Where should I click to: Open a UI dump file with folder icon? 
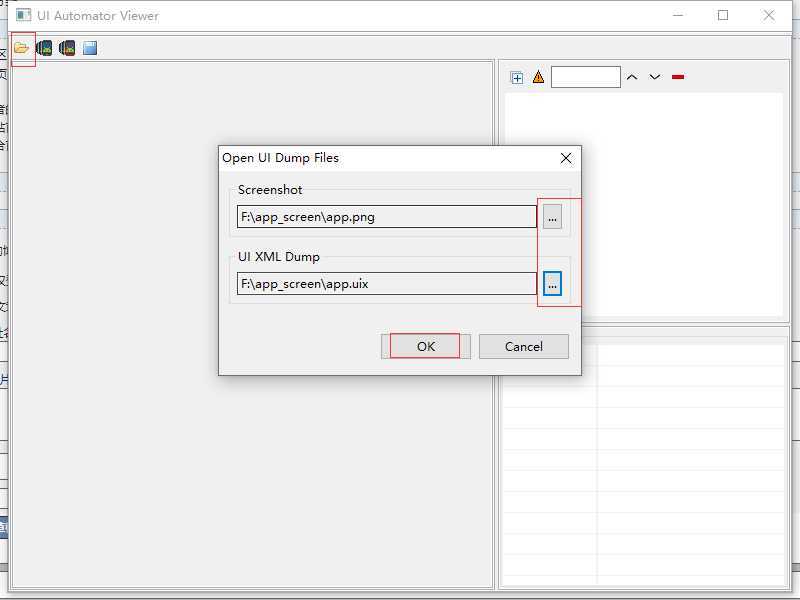click(x=21, y=48)
